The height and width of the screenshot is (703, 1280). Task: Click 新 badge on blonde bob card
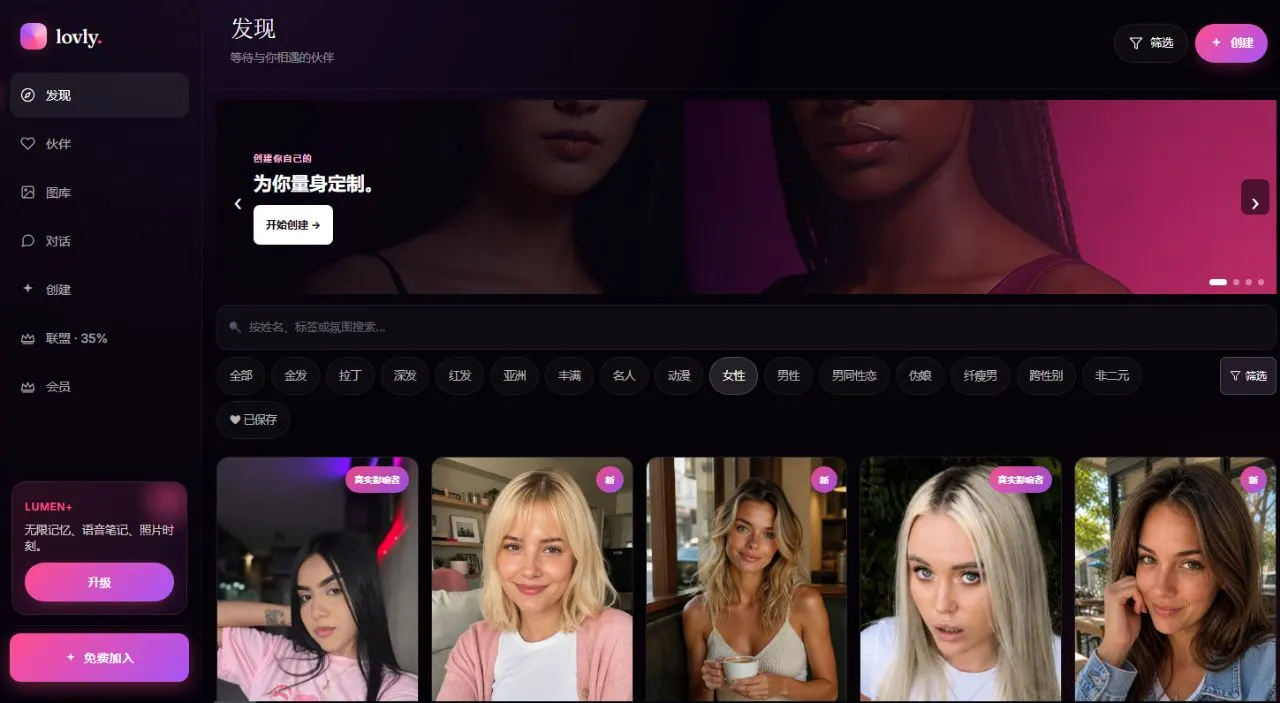[x=610, y=480]
